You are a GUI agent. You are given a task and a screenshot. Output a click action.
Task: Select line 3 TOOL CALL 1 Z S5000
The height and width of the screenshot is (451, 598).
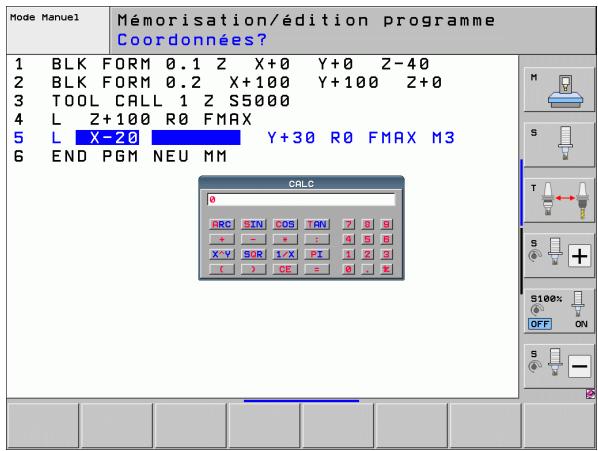(x=152, y=101)
